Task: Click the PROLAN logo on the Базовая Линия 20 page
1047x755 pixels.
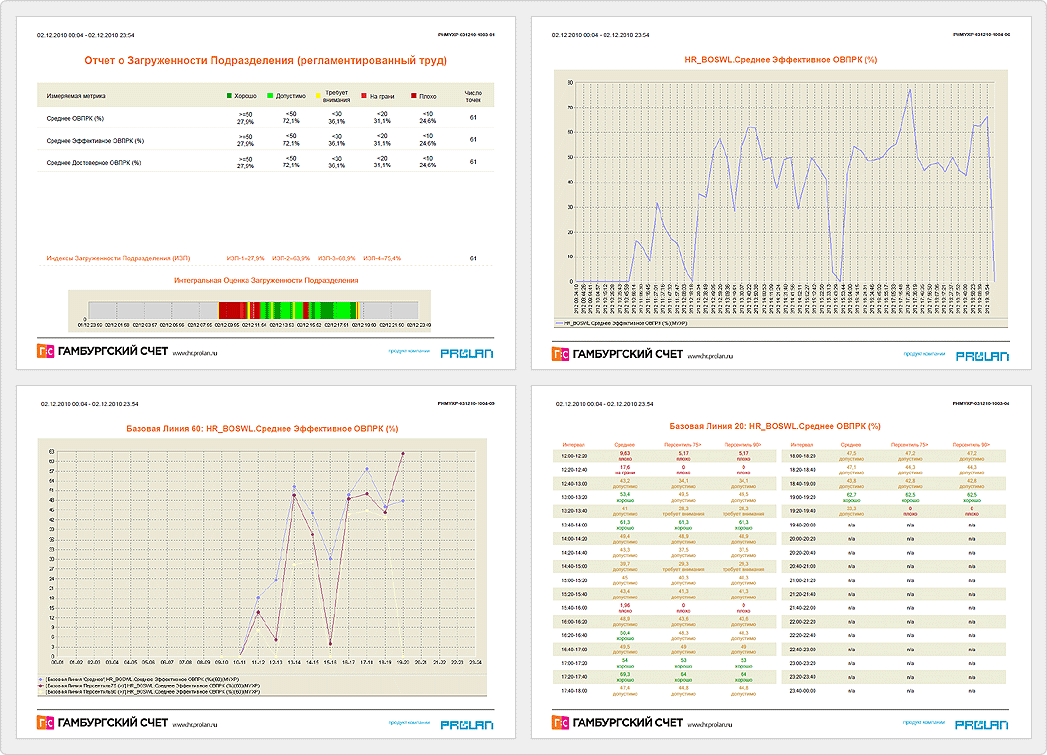Action: coord(982,723)
